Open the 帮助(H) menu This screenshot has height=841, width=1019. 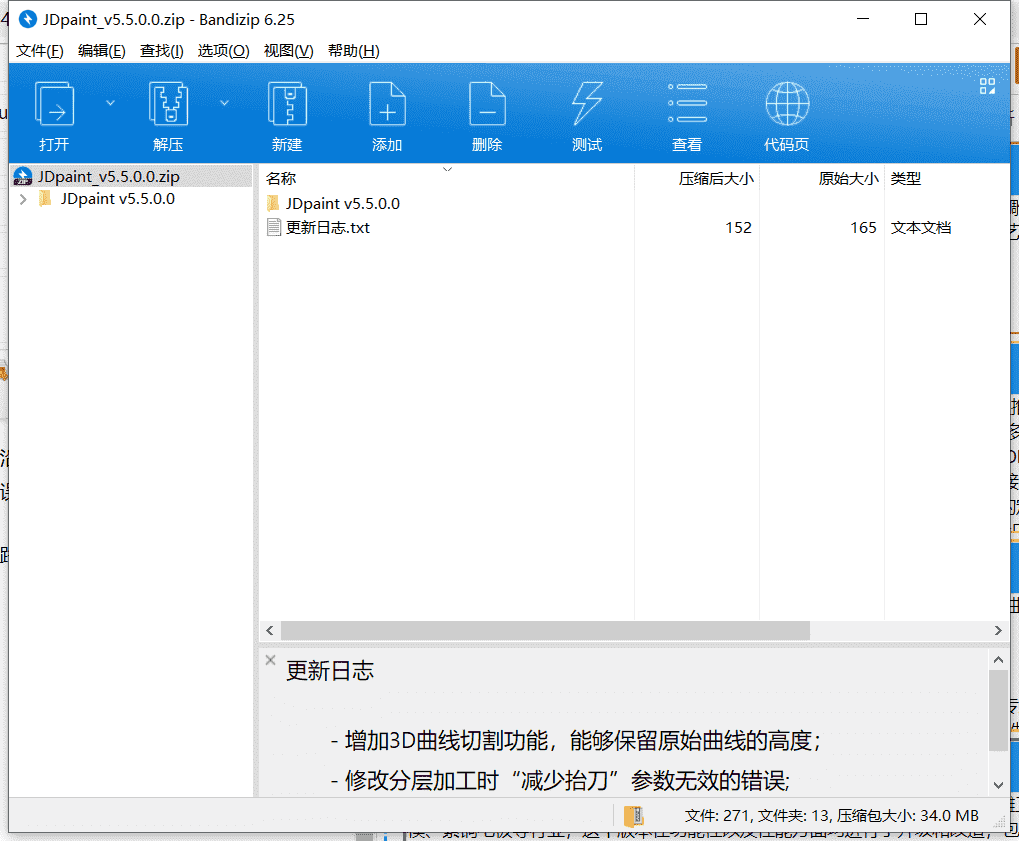(354, 51)
